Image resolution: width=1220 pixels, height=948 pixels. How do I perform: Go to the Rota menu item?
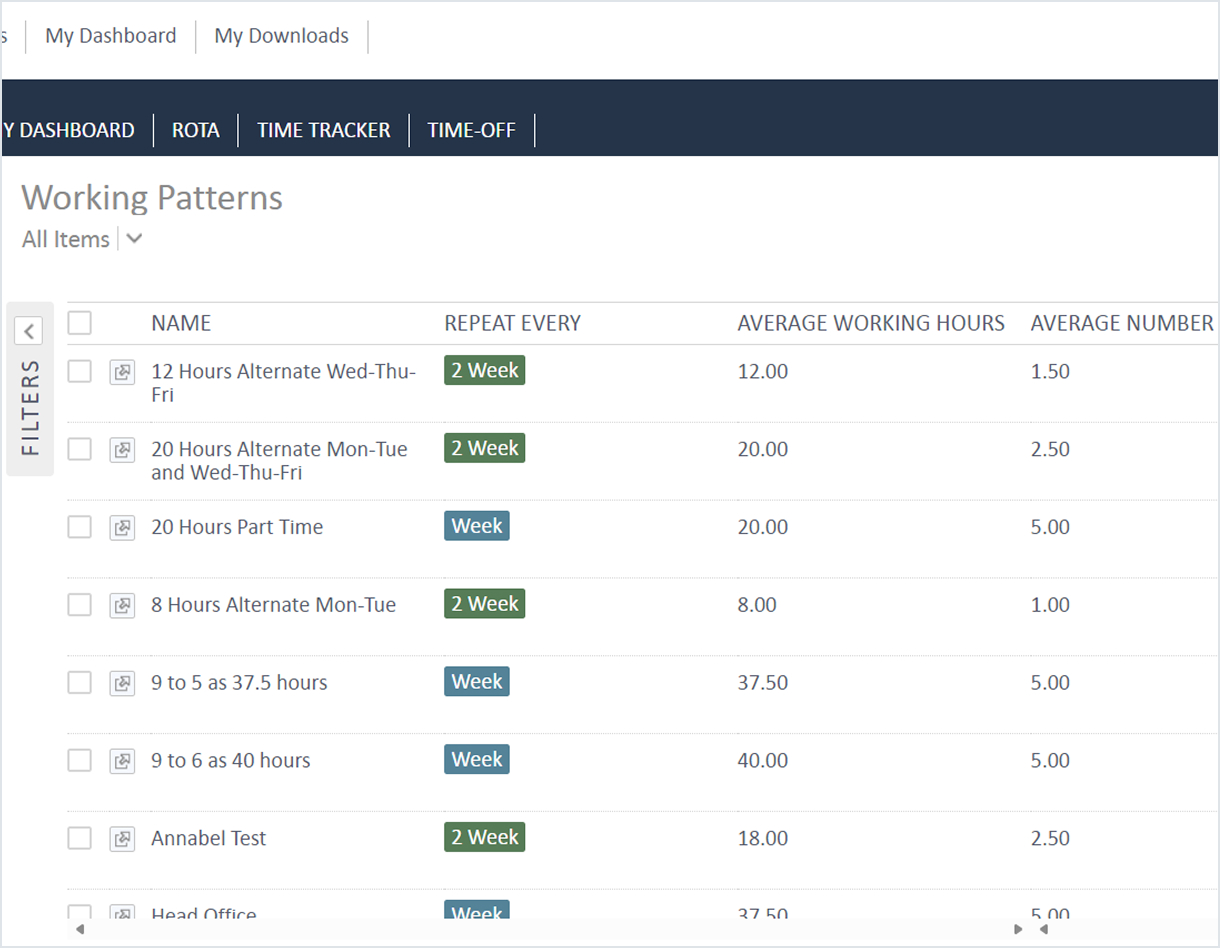pos(195,130)
